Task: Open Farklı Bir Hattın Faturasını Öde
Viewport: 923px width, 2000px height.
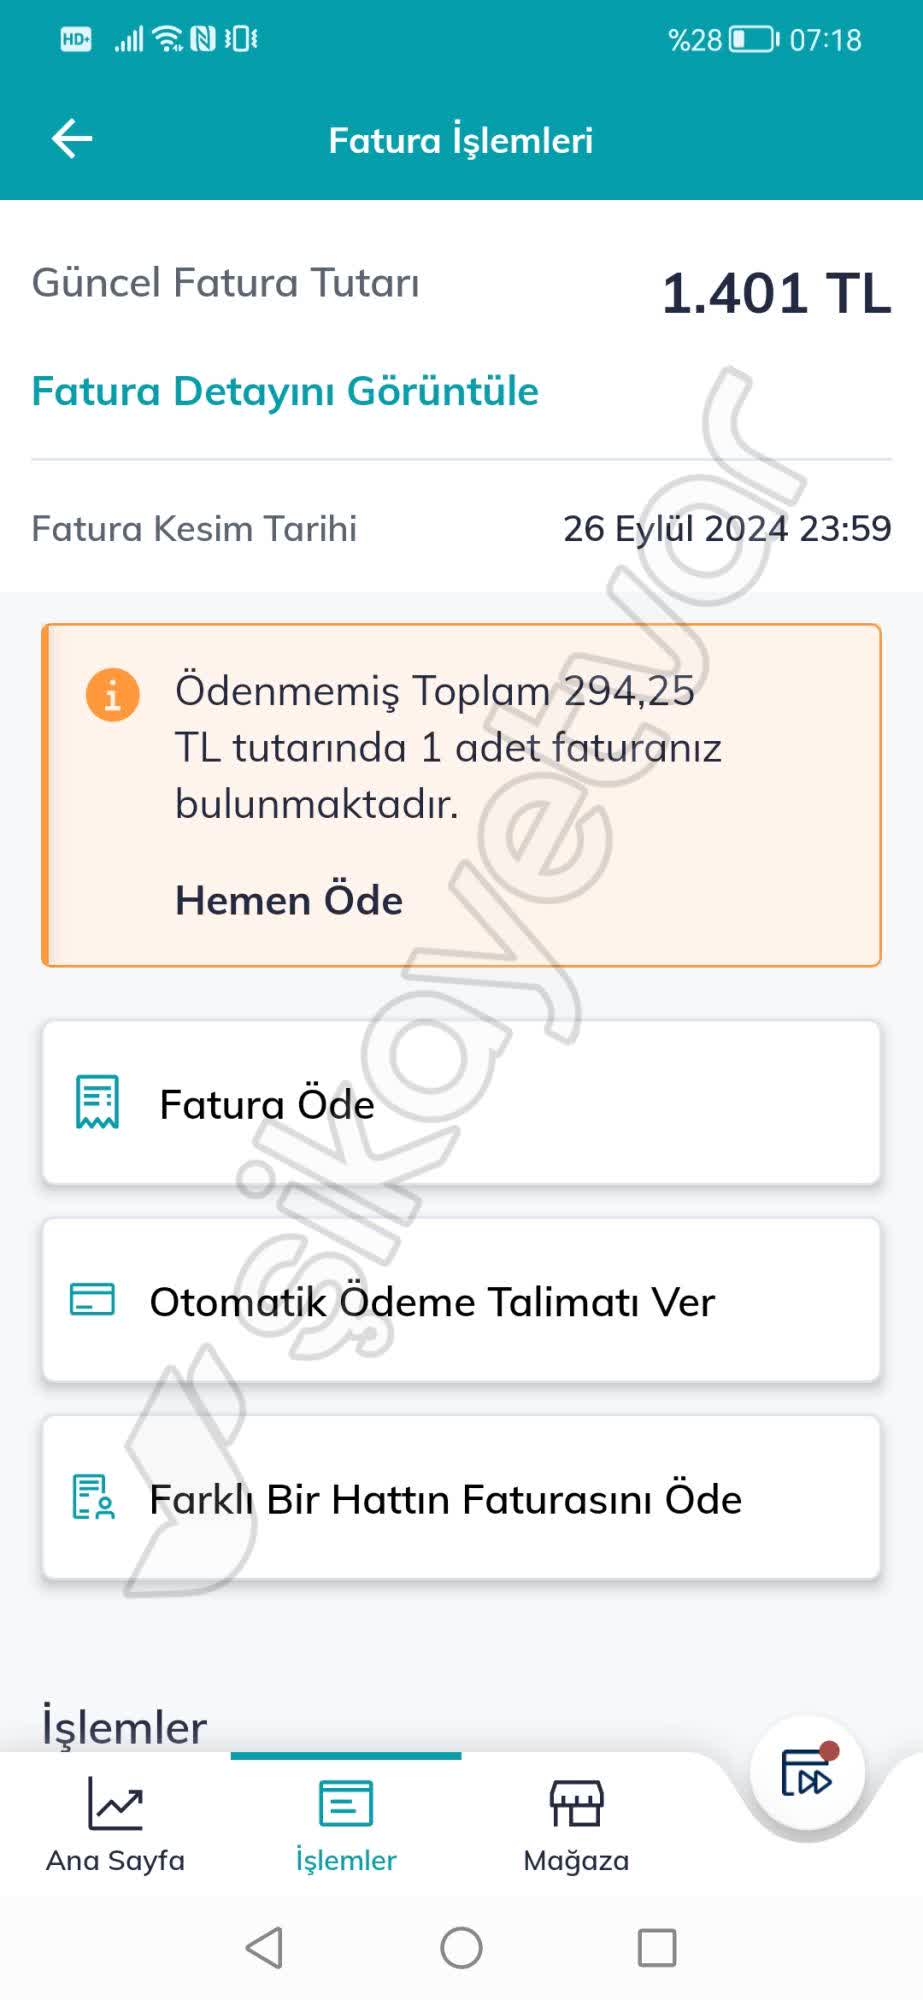Action: (x=461, y=1498)
